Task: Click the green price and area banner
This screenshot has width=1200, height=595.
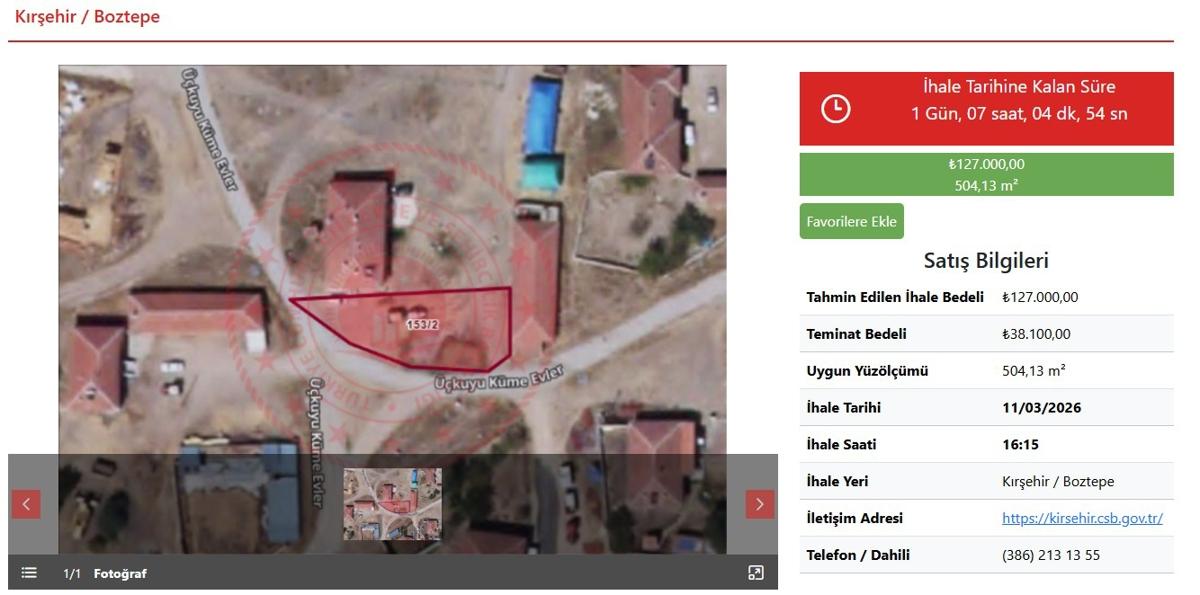Action: (x=987, y=174)
